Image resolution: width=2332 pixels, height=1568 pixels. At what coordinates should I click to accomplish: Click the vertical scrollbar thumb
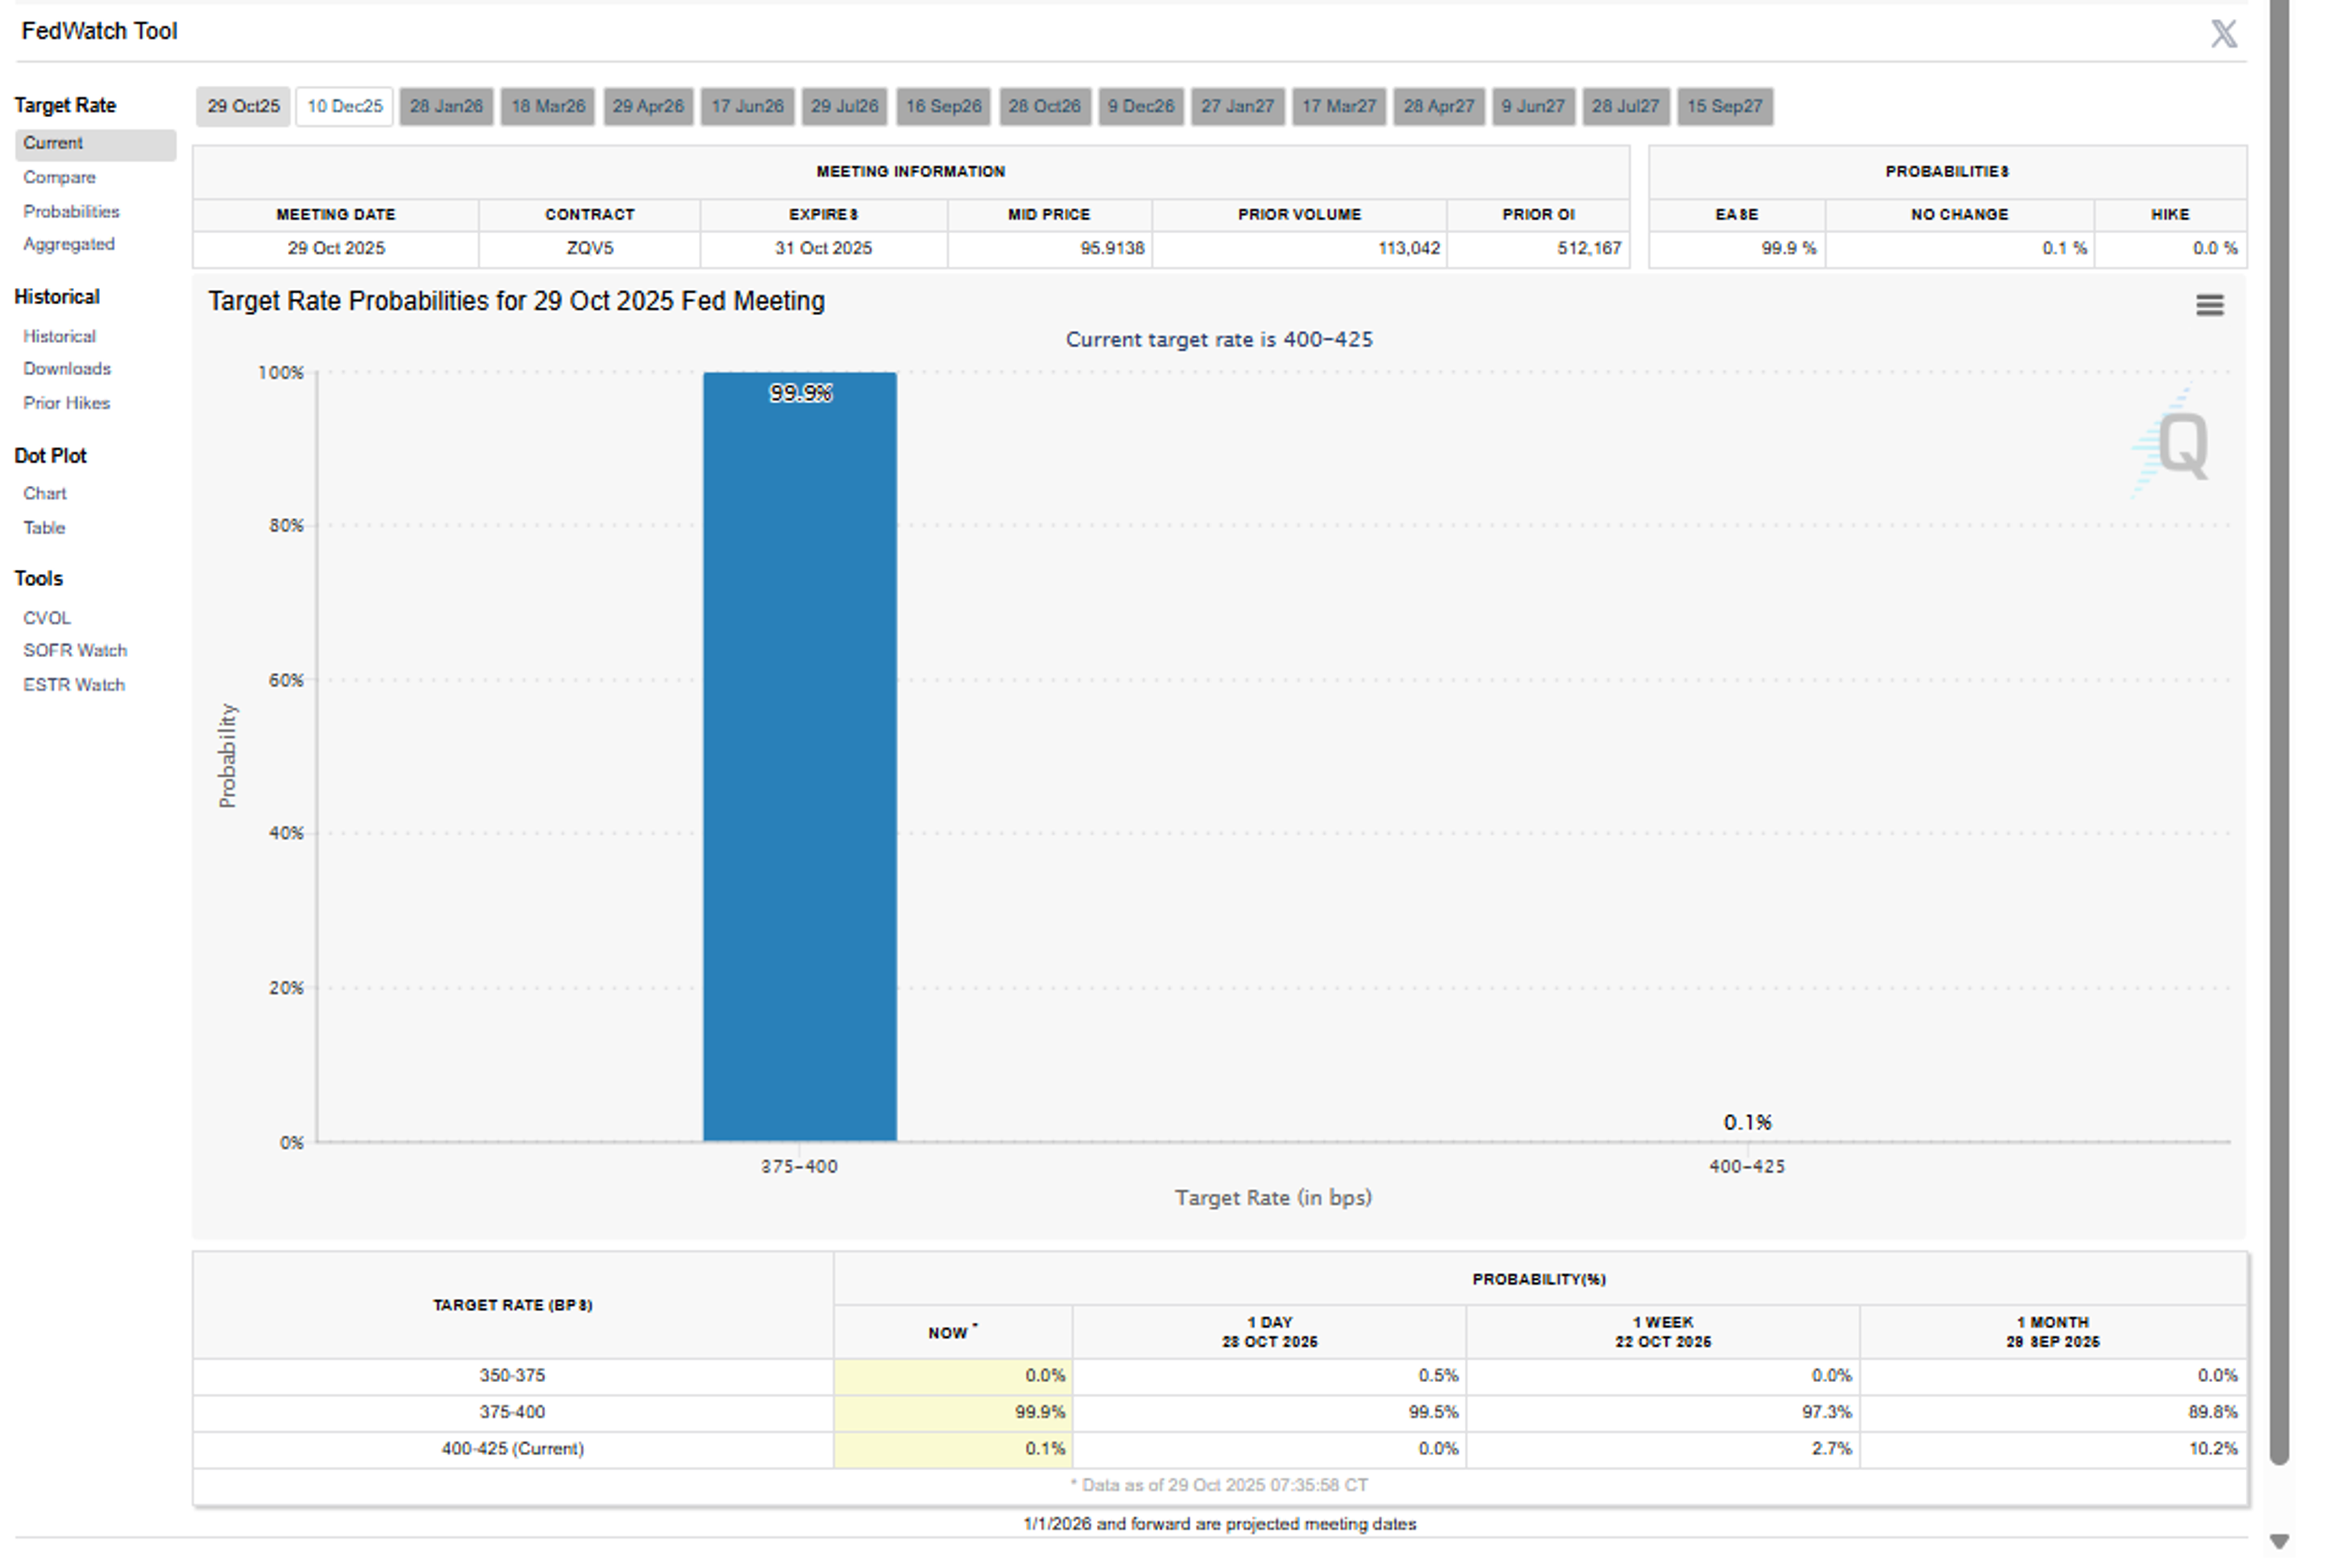click(2279, 730)
